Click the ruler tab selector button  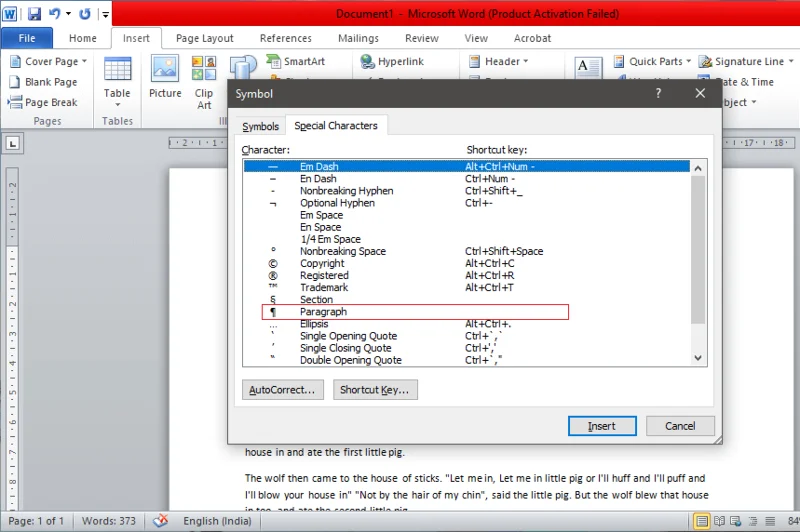(13, 143)
